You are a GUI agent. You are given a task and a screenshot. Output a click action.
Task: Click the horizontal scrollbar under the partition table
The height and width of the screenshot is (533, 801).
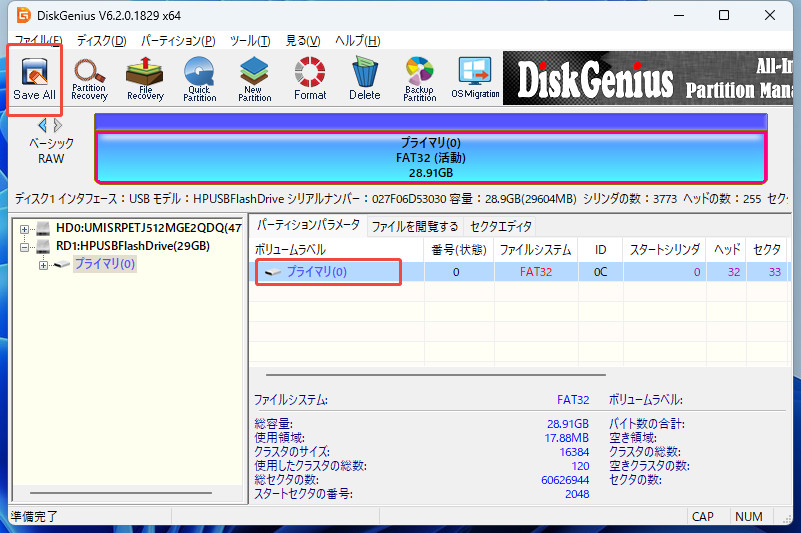pos(436,375)
